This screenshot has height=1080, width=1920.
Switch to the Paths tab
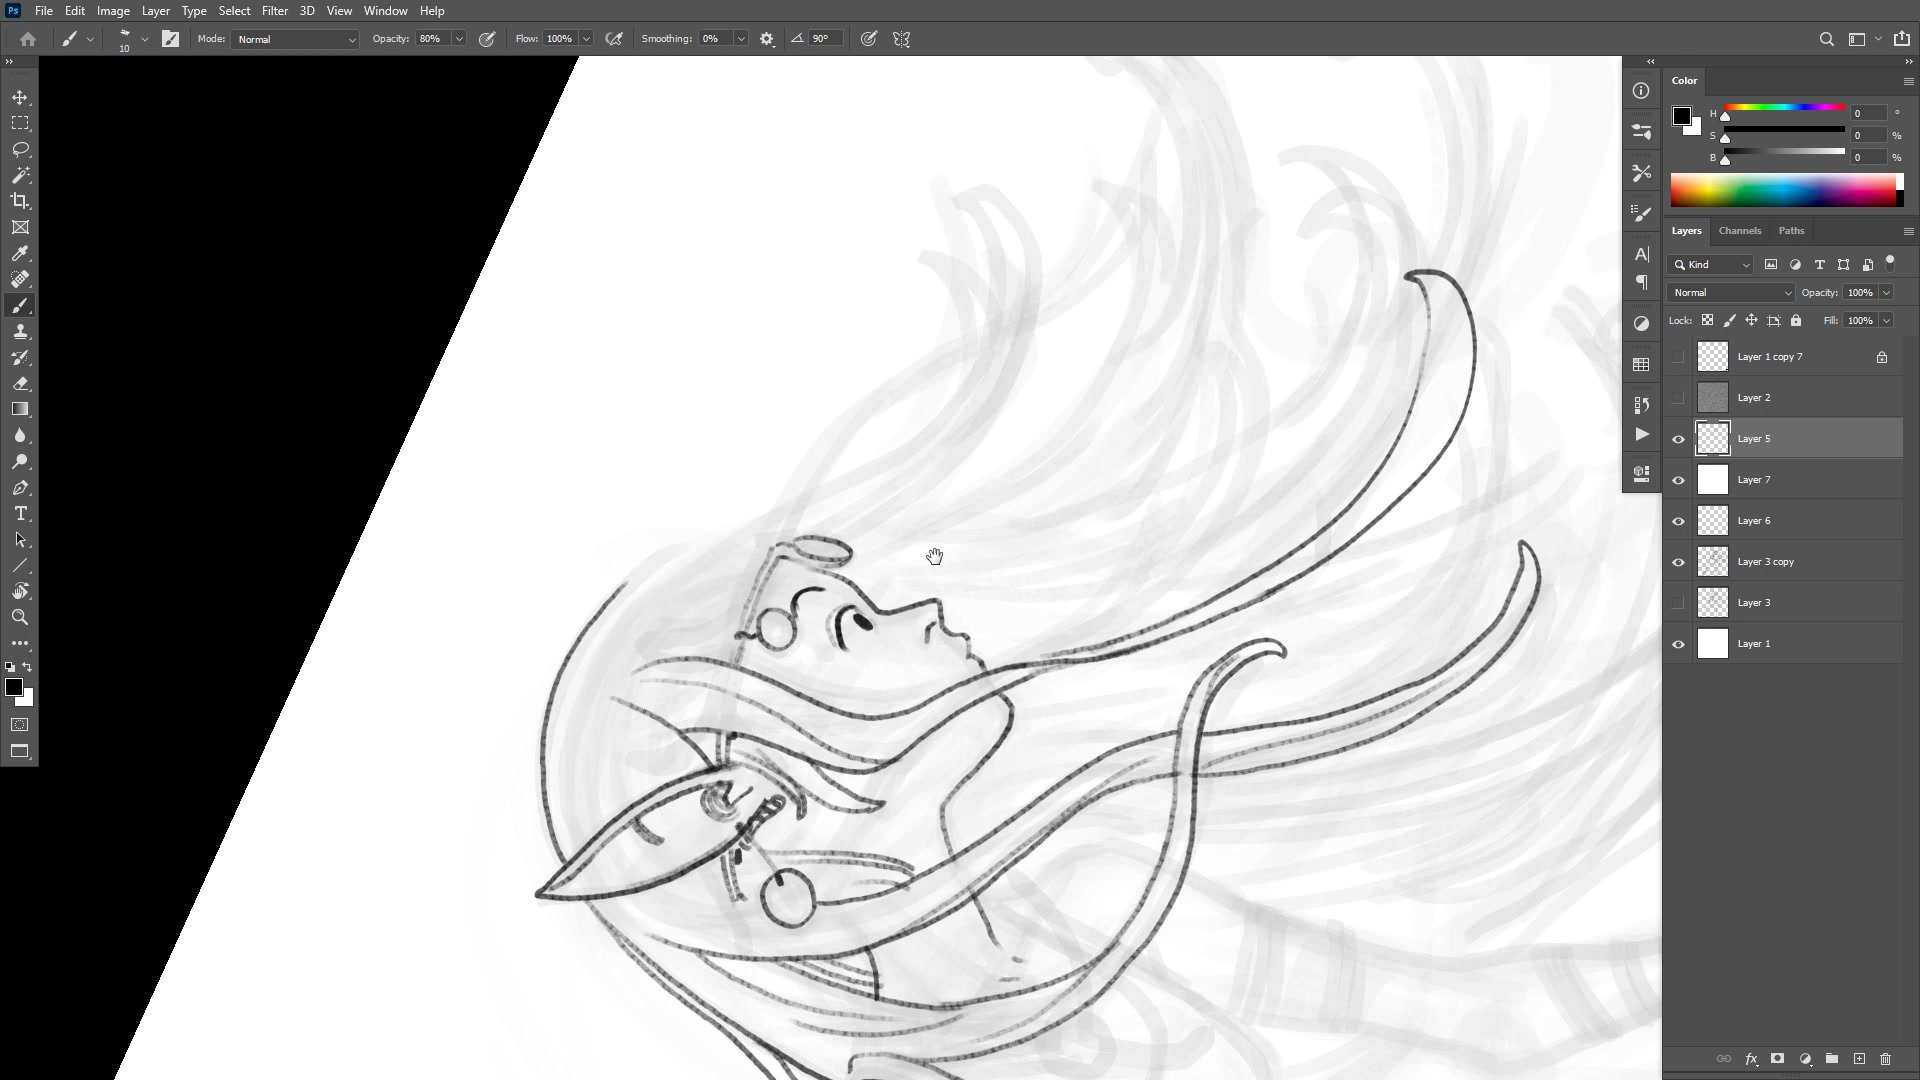[1791, 231]
